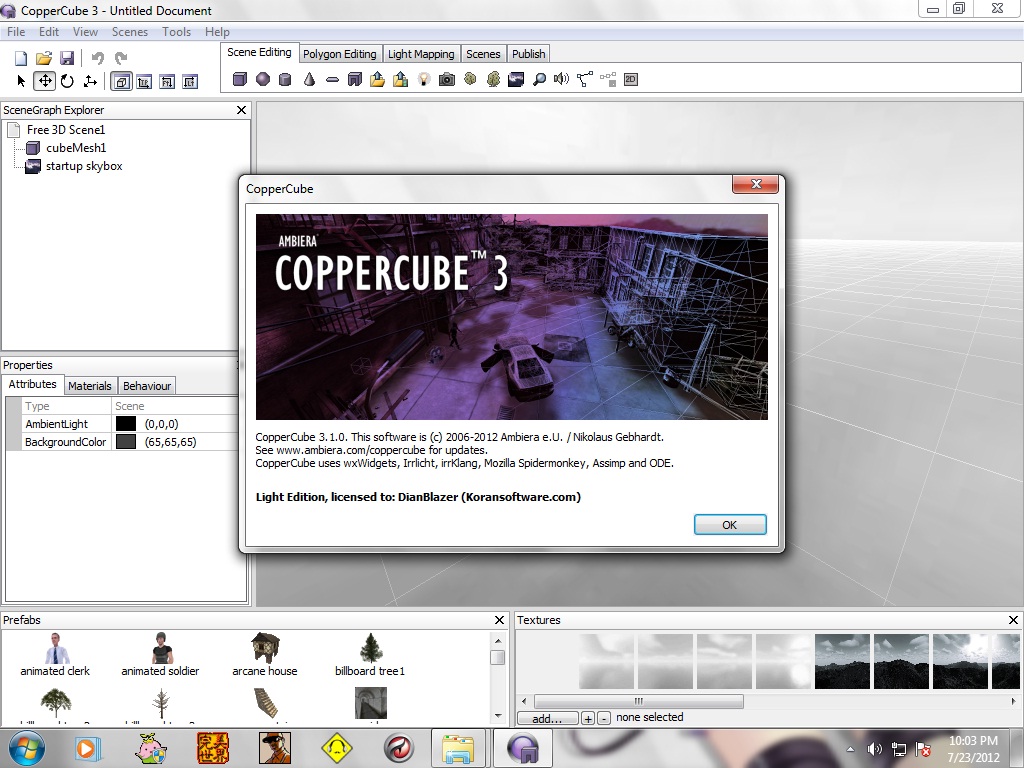The height and width of the screenshot is (768, 1024).
Task: Switch to the Light Mapping tab
Action: pyautogui.click(x=421, y=54)
